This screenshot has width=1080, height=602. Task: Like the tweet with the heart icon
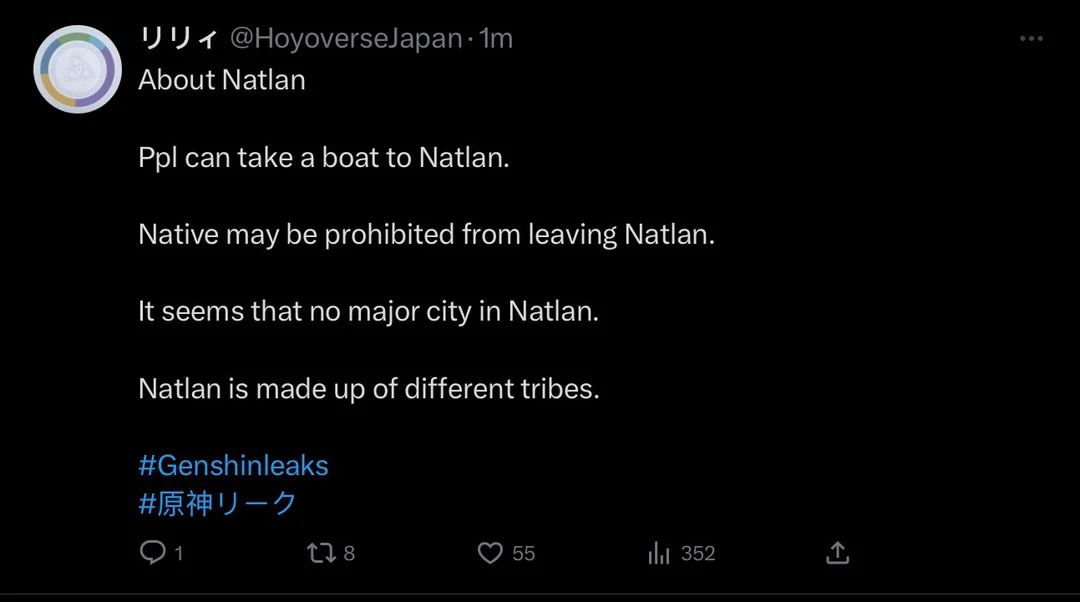click(490, 553)
